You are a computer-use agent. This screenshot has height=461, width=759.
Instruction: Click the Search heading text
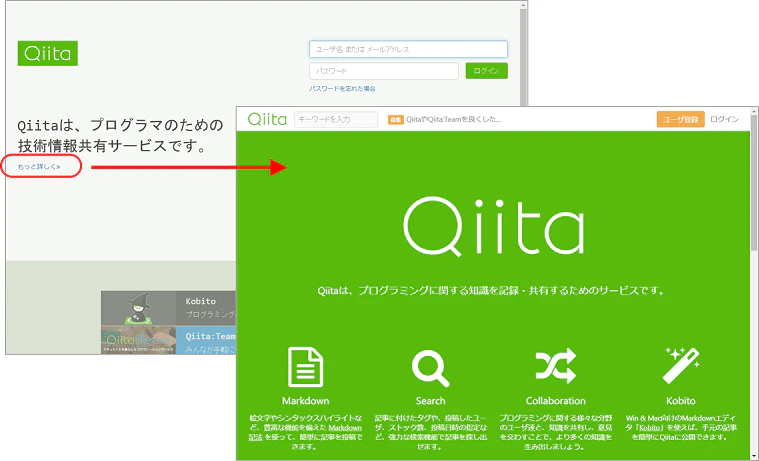[430, 401]
